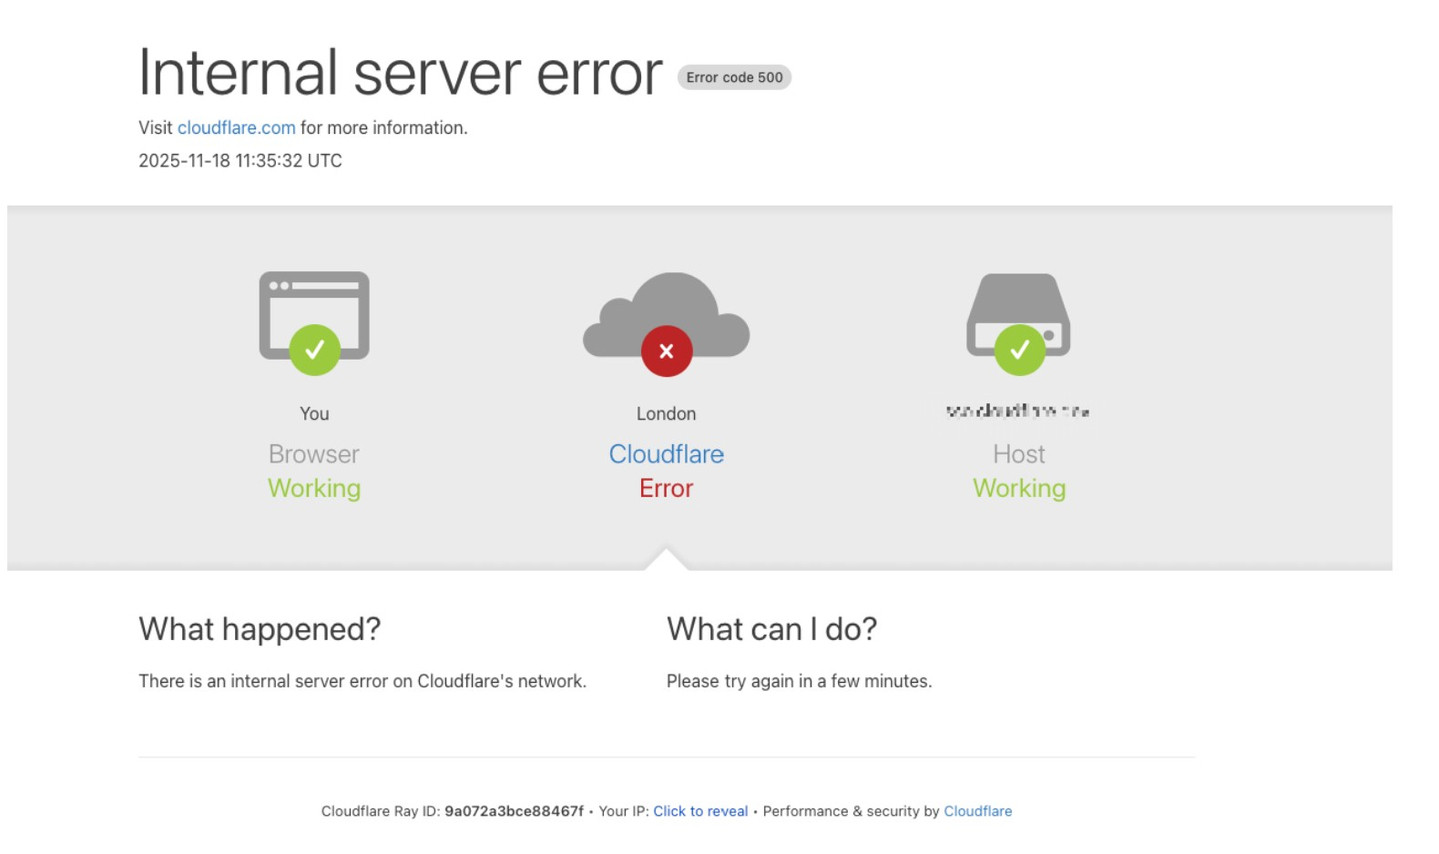Open the blue Cloudflare link under London
Viewport: 1439px width, 854px height.
tap(666, 454)
